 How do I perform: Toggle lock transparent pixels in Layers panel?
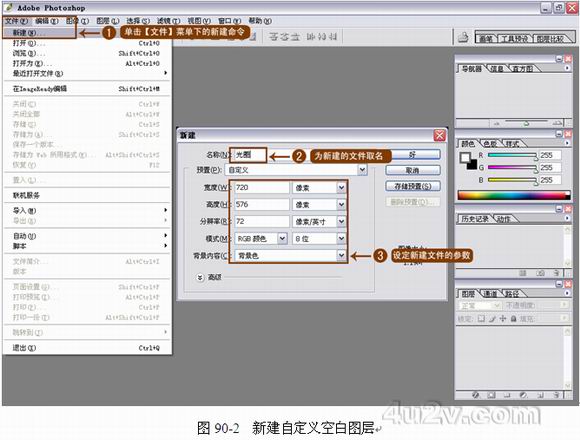[481, 318]
